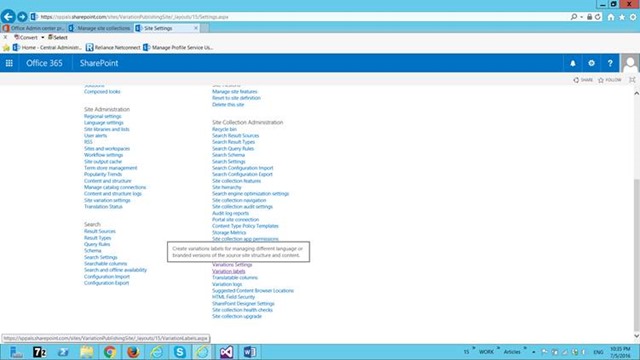Open the Home - Central Administration bookmark
The image size is (640, 360).
click(47, 48)
